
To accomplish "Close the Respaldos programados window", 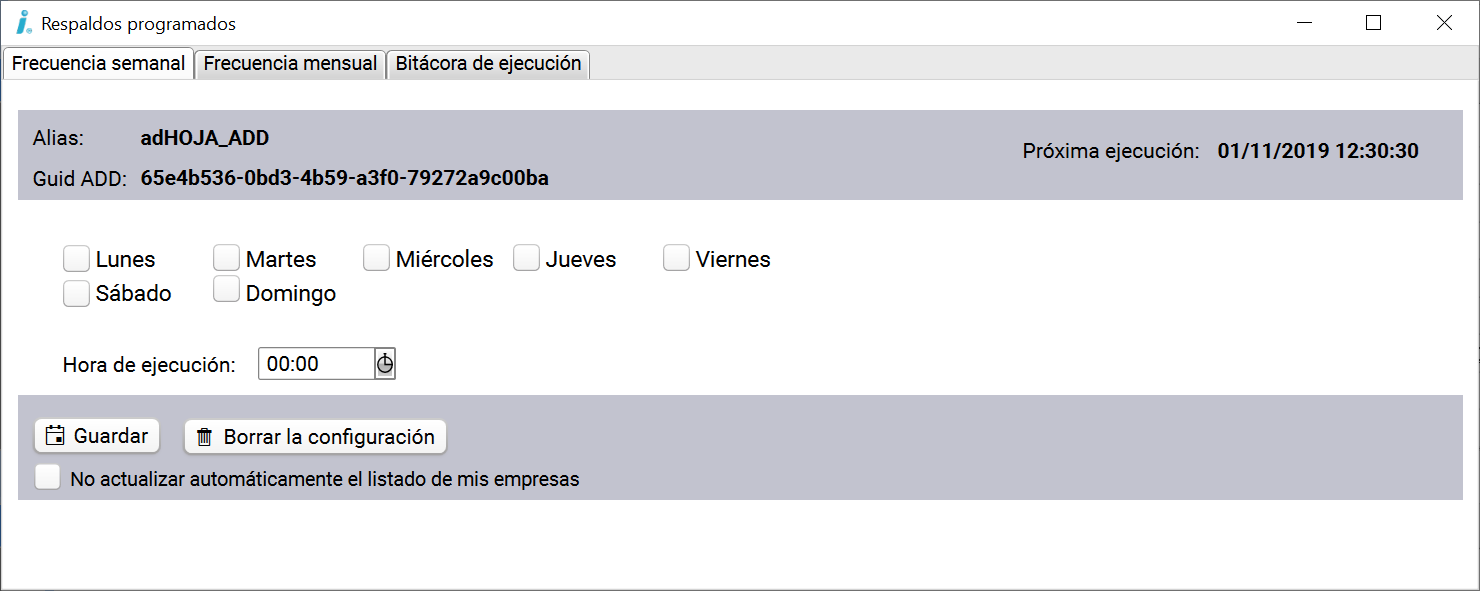I will (1444, 22).
